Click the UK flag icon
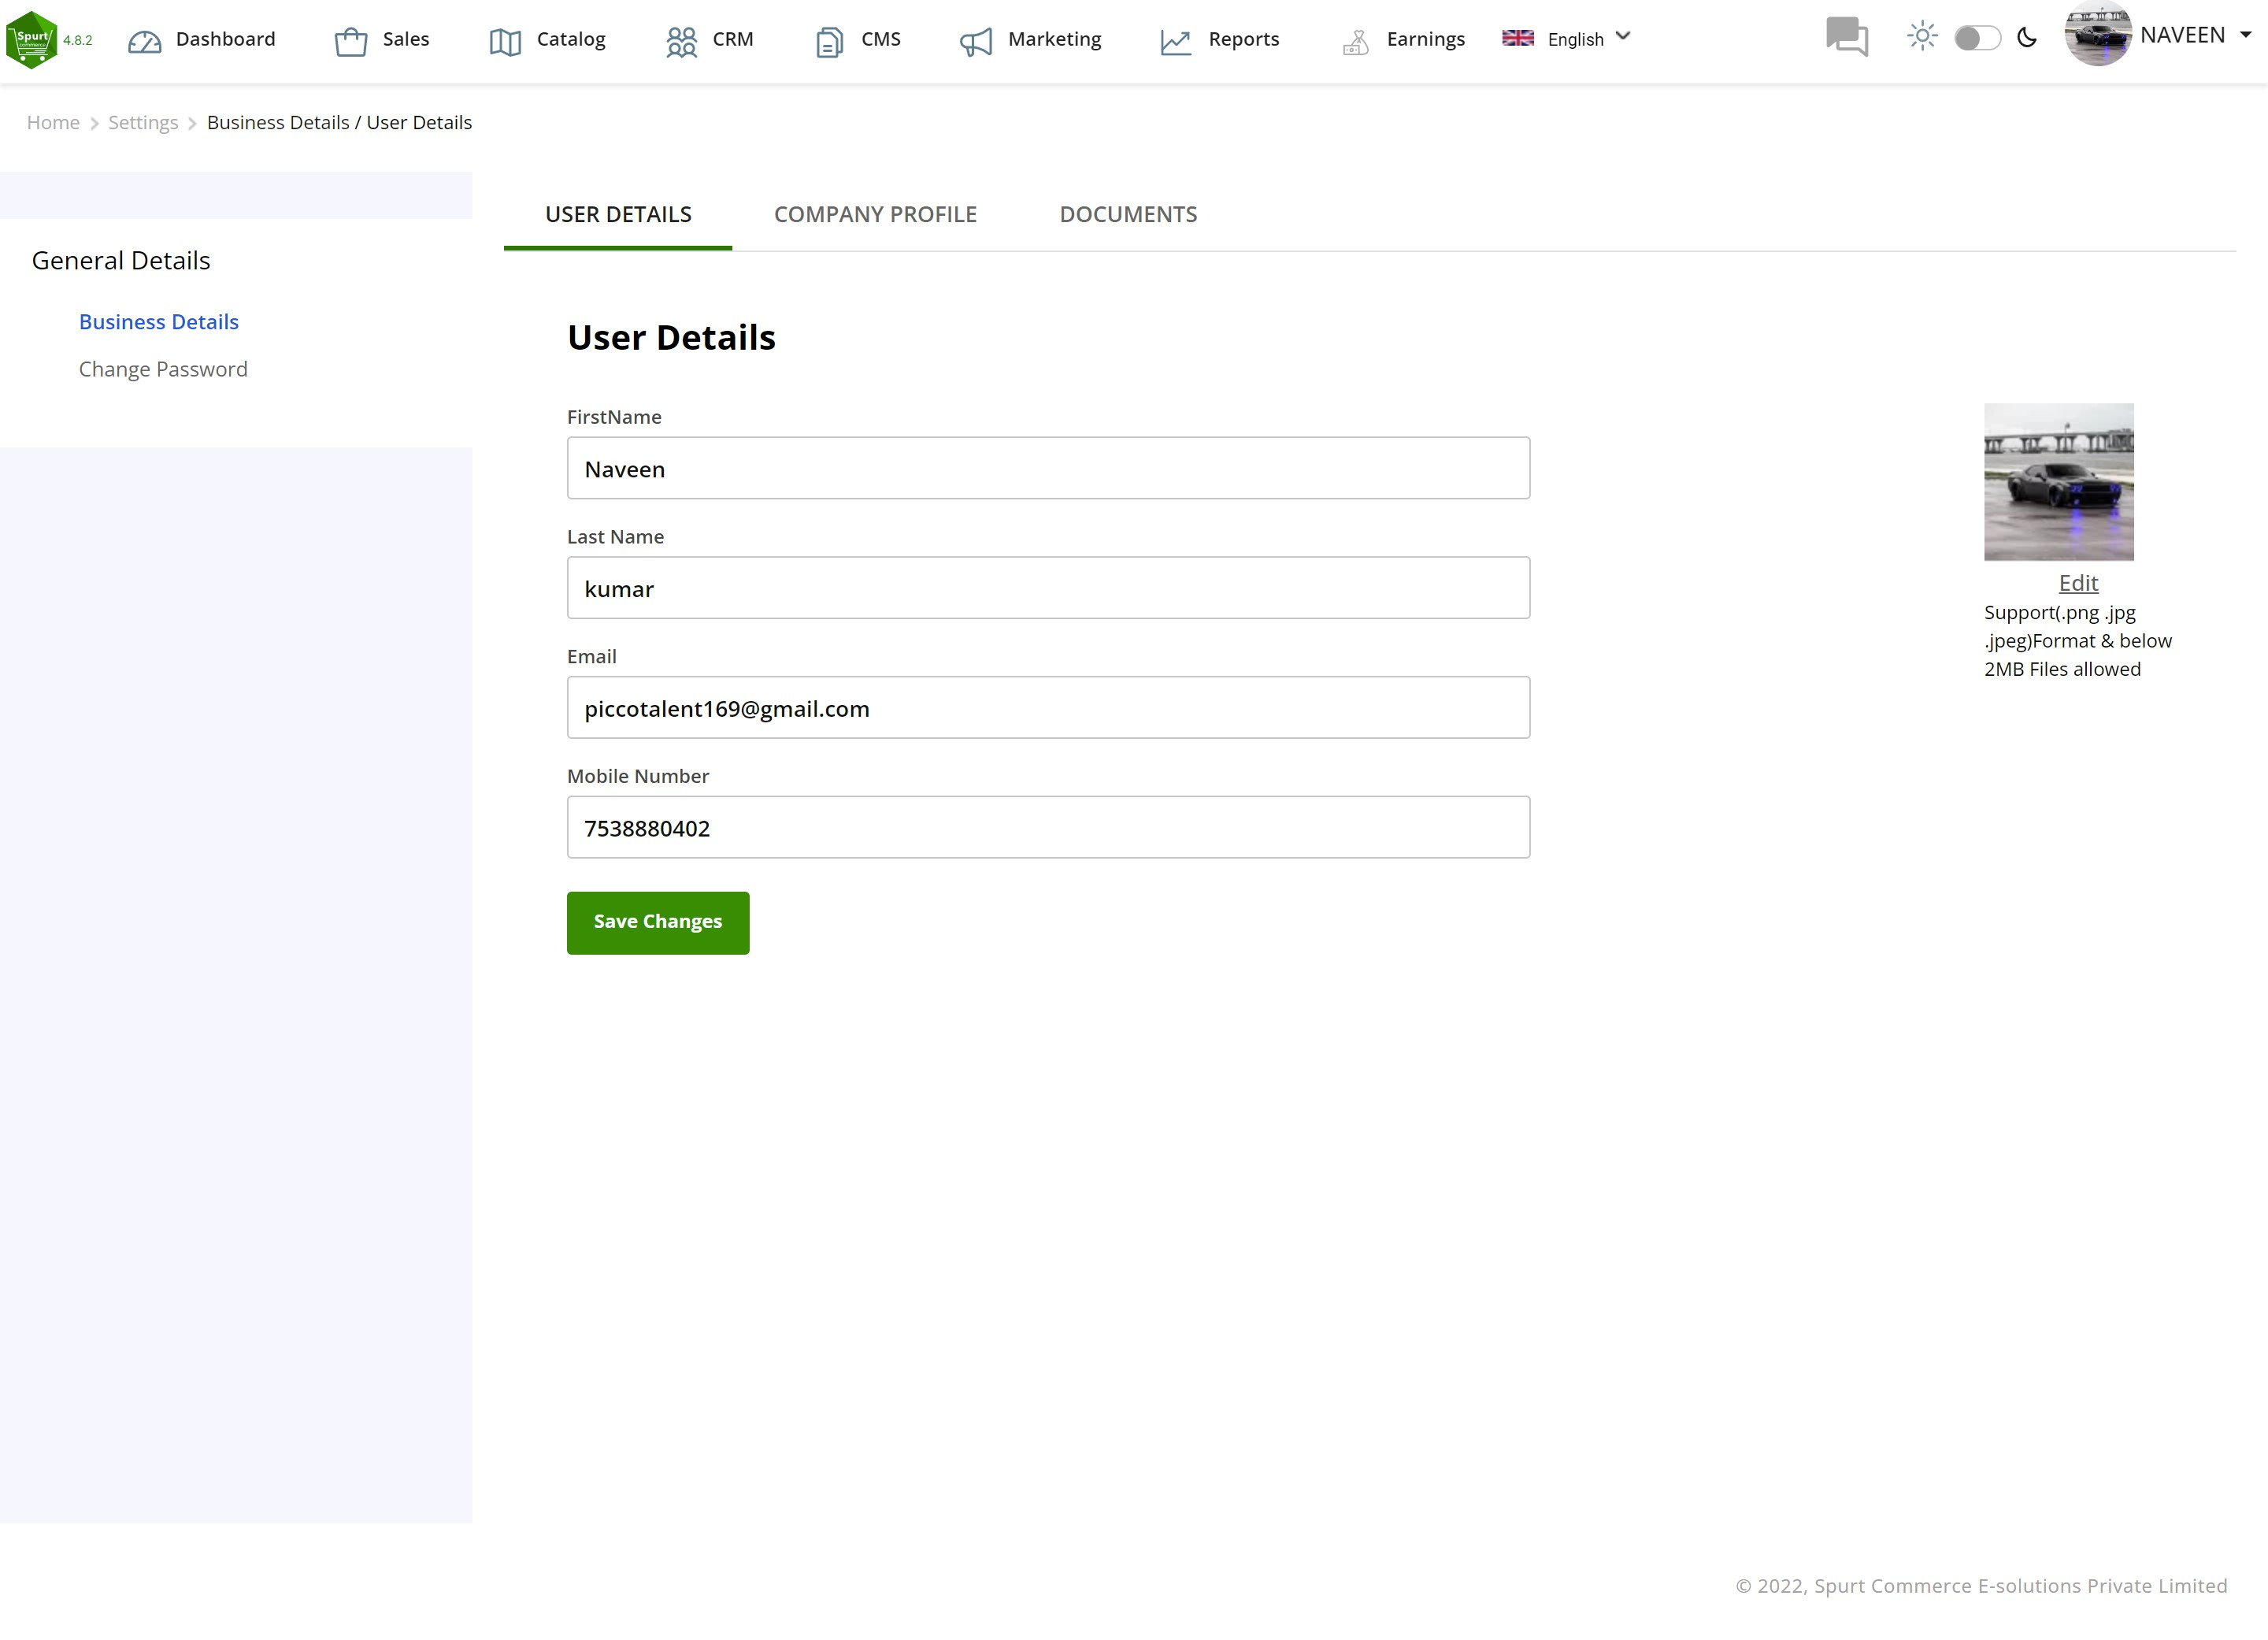This screenshot has height=1640, width=2268. 1518,38
